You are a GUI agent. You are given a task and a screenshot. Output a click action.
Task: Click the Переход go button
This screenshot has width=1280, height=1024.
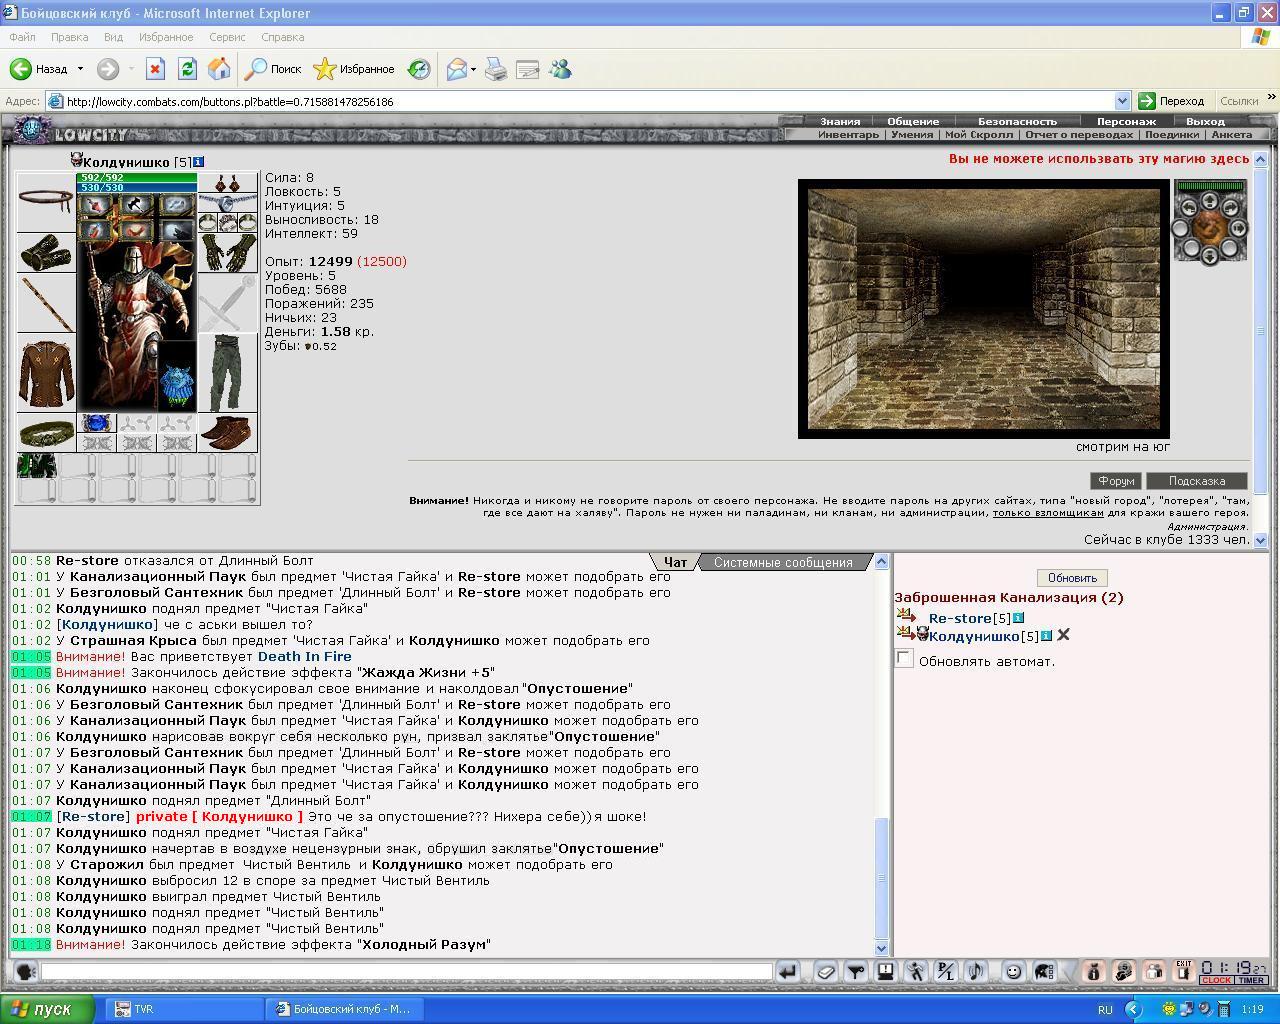pyautogui.click(x=1172, y=101)
